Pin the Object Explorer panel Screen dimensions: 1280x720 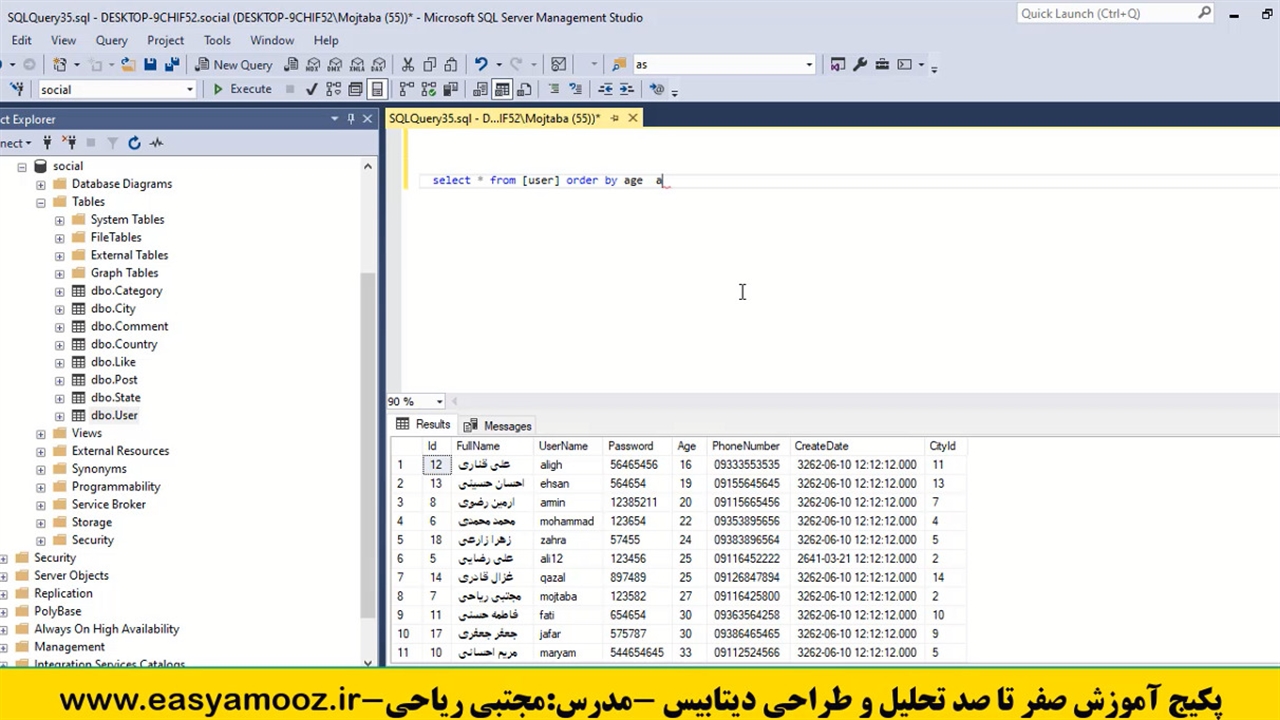351,119
